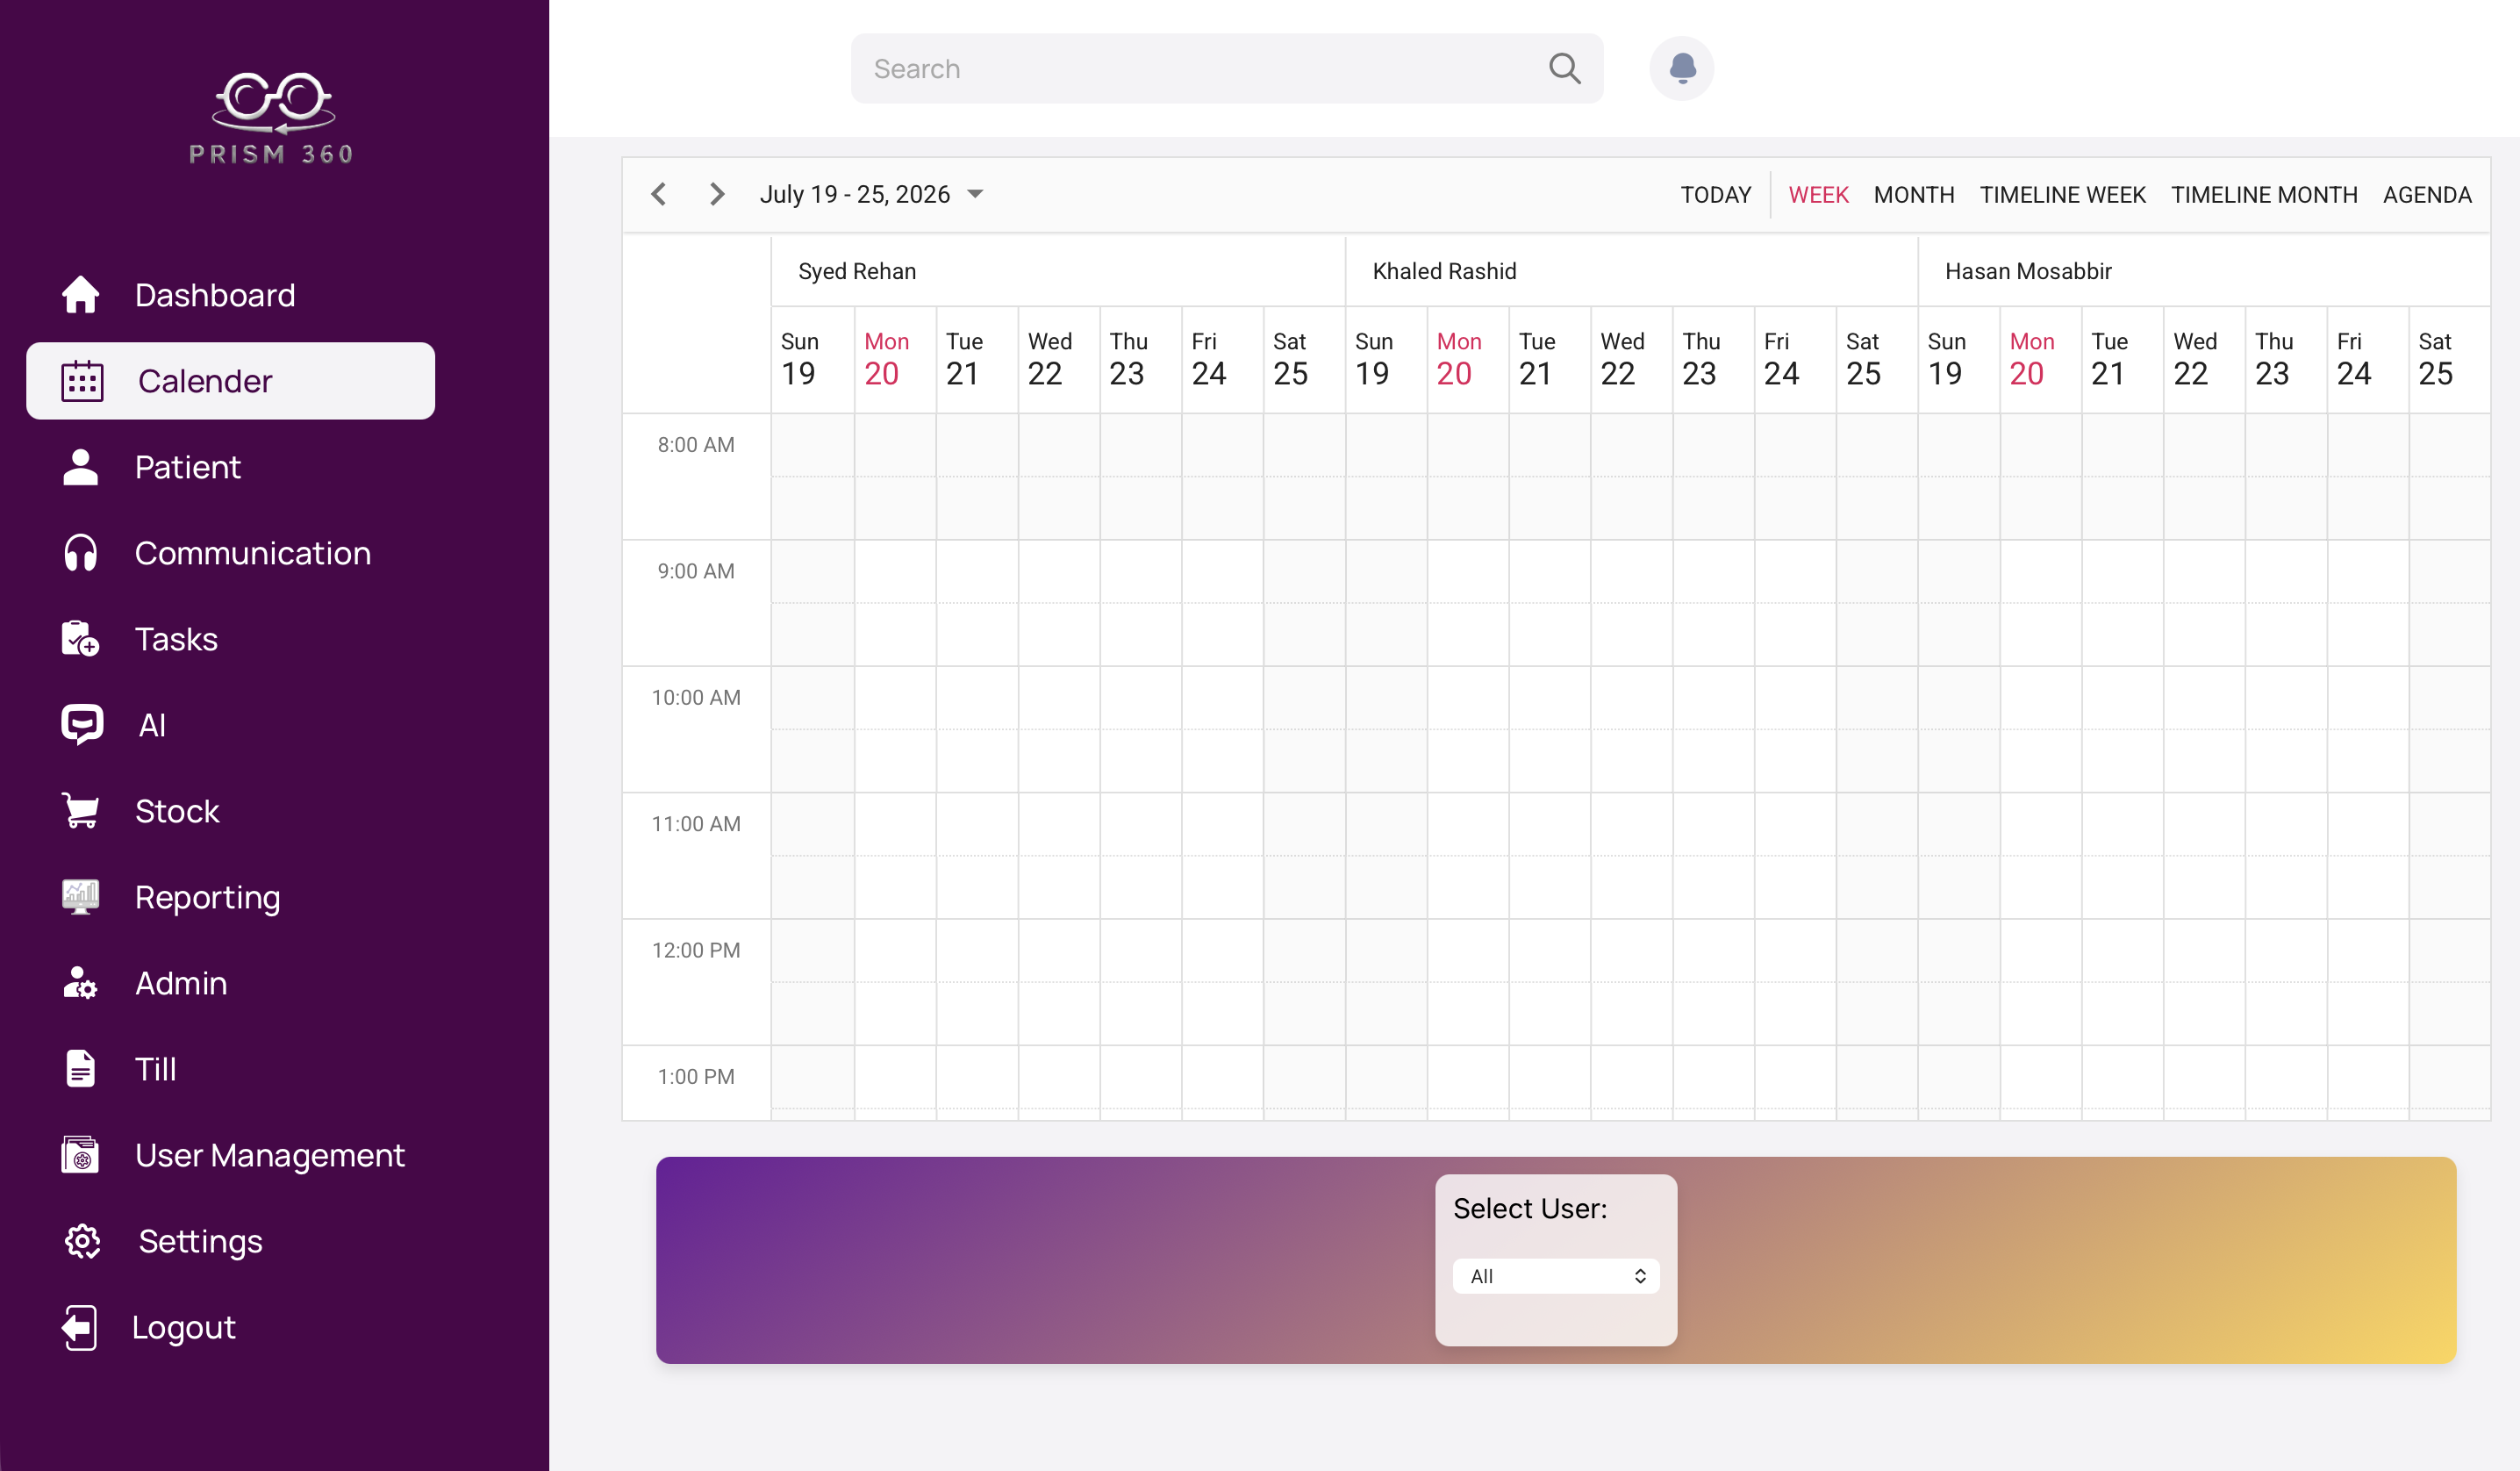Open Dashboard menu label

click(215, 295)
